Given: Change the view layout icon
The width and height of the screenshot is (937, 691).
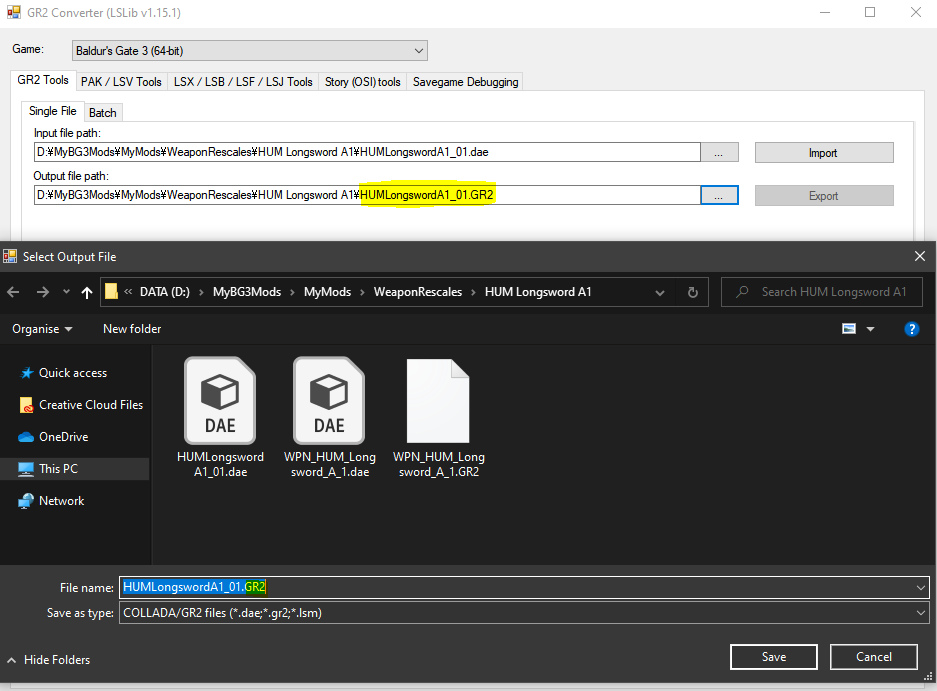Looking at the screenshot, I should click(x=849, y=329).
